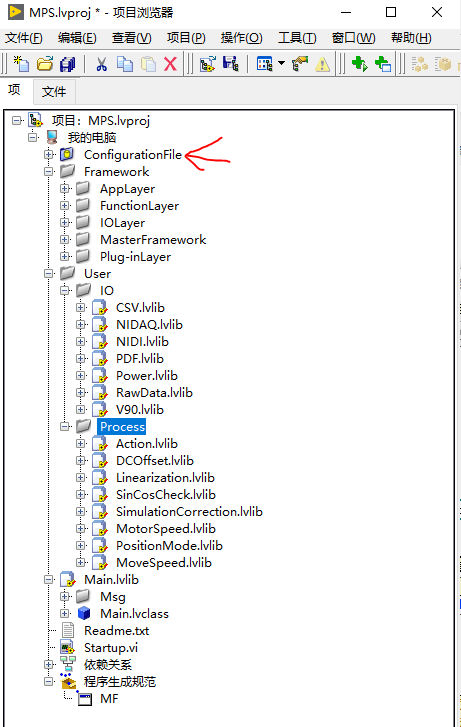
Task: Select the 我的电脑 computer icon
Action: pos(51,137)
